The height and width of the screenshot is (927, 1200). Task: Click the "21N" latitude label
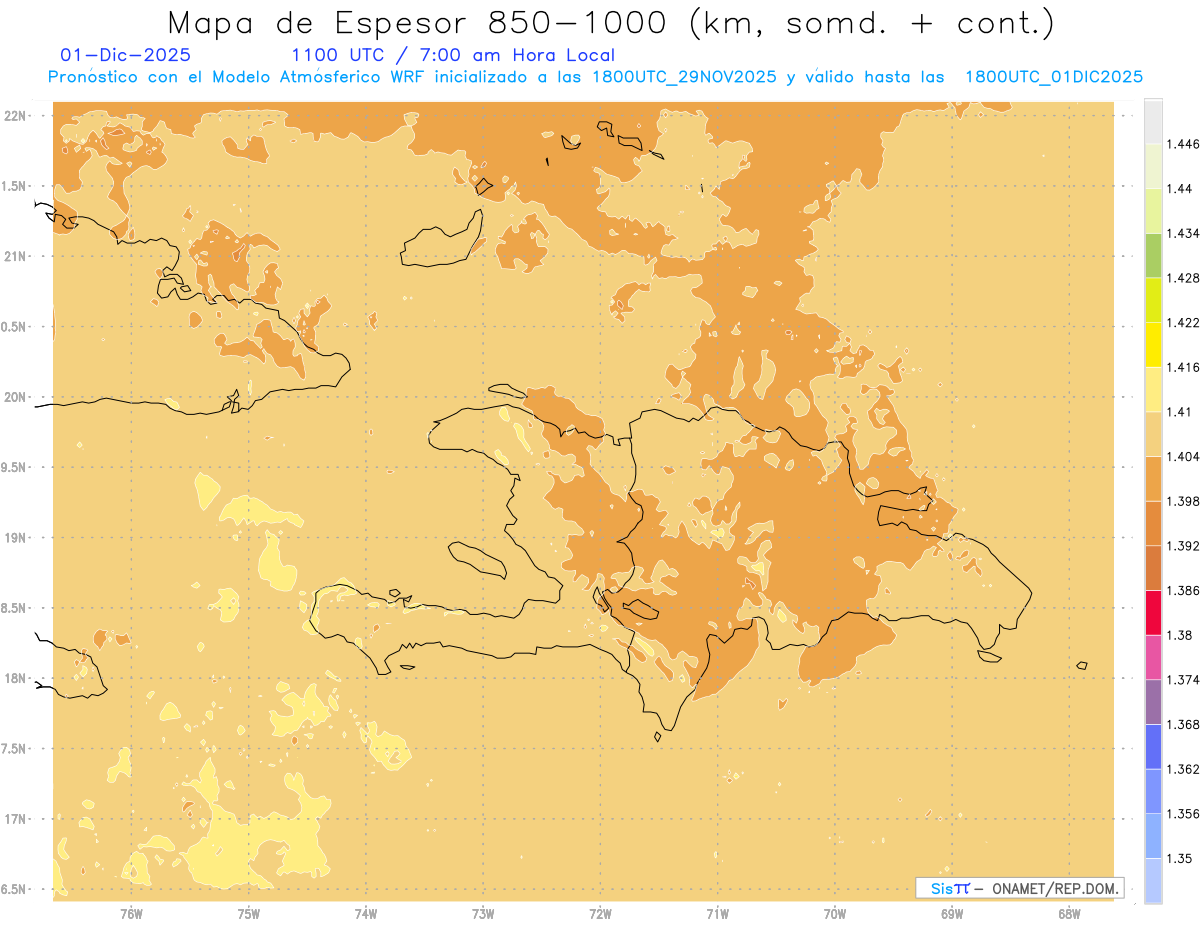tap(16, 256)
